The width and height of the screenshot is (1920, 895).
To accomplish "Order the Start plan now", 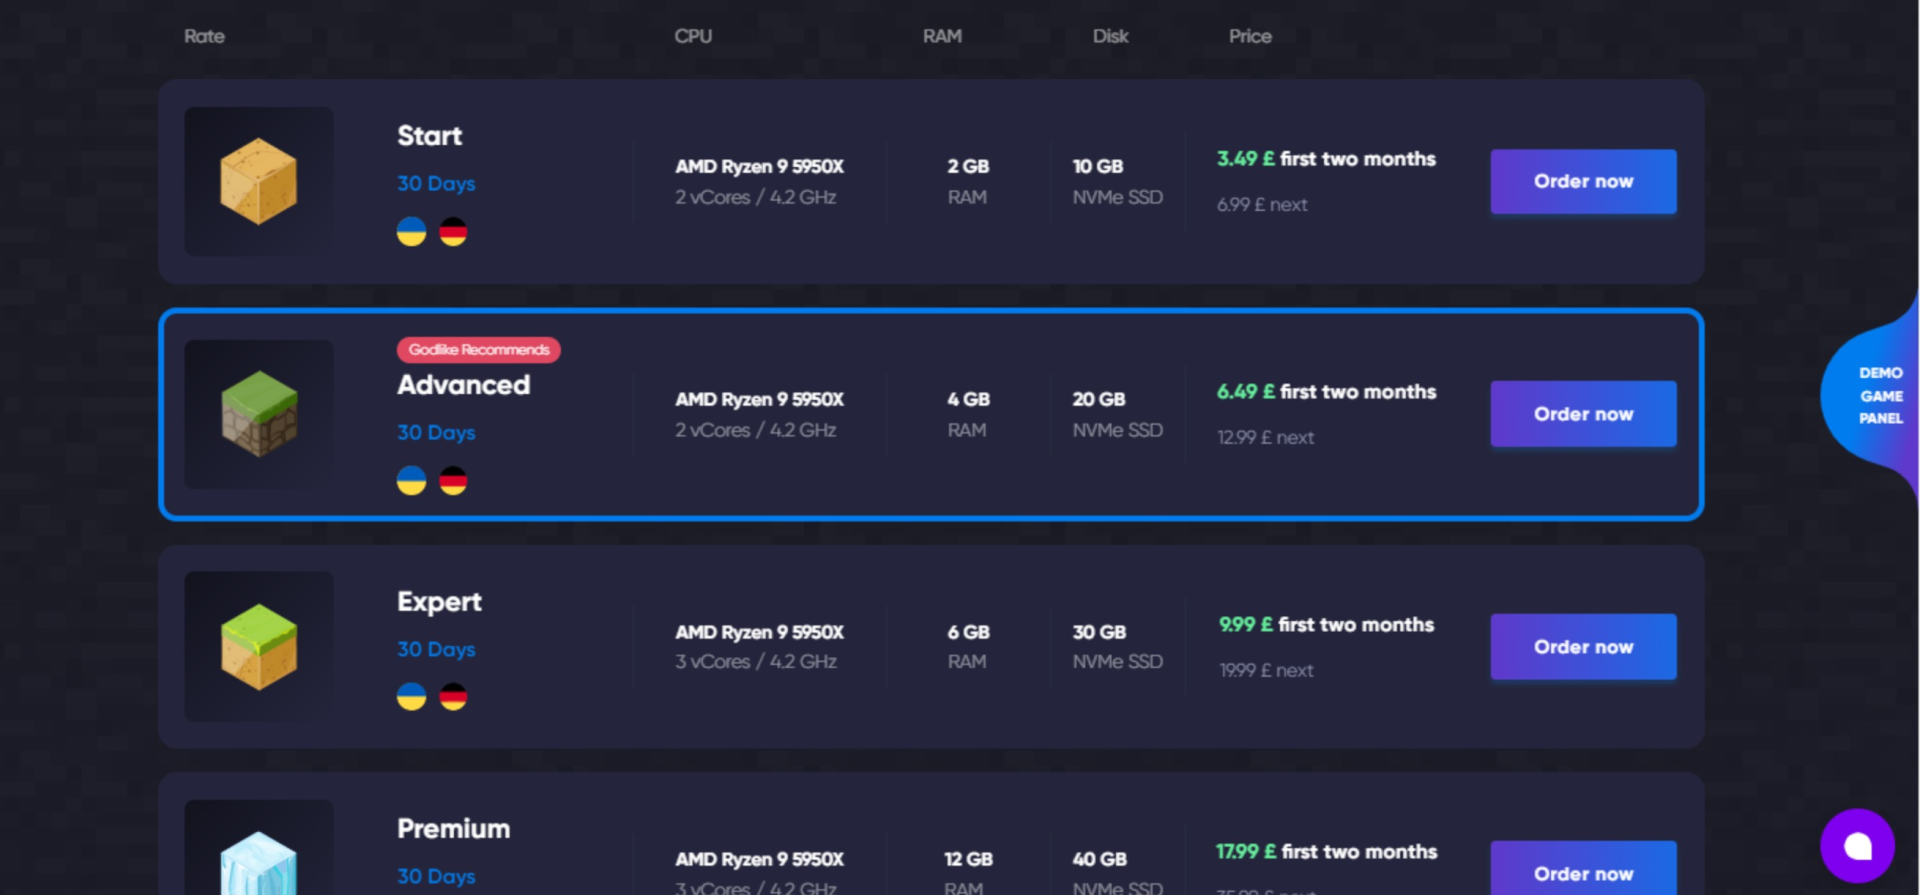I will point(1583,182).
